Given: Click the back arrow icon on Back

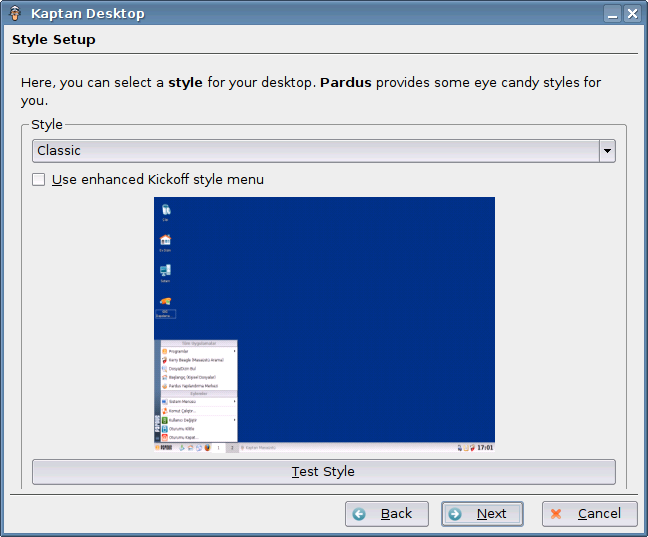Looking at the screenshot, I should click(x=359, y=514).
